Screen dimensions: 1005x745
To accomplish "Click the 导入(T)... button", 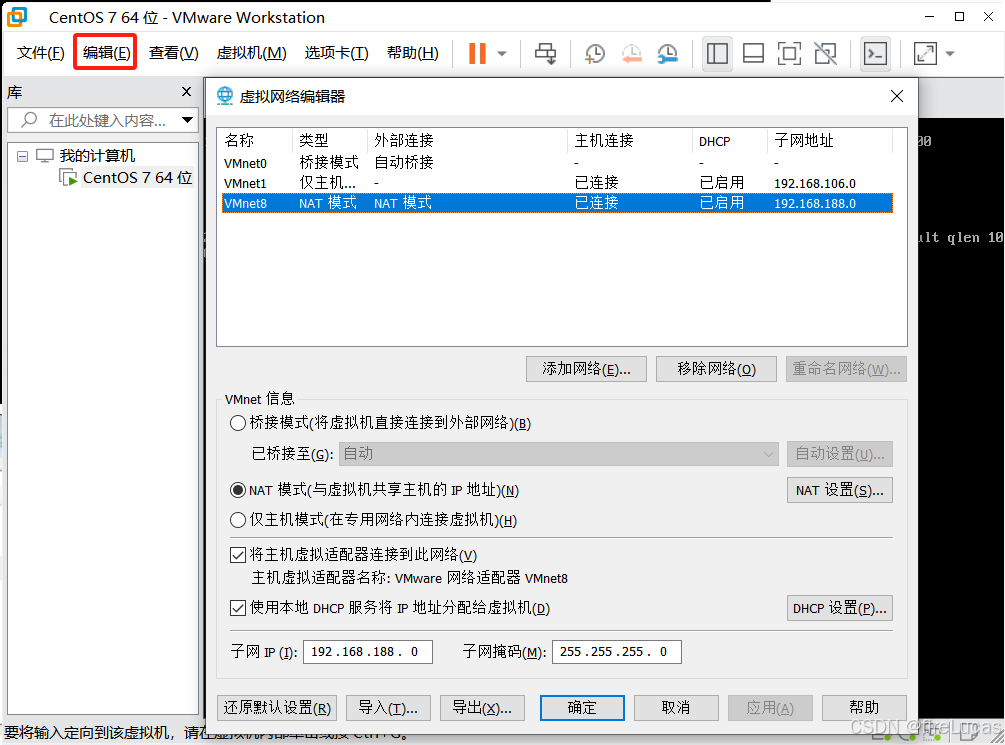I will pyautogui.click(x=388, y=708).
